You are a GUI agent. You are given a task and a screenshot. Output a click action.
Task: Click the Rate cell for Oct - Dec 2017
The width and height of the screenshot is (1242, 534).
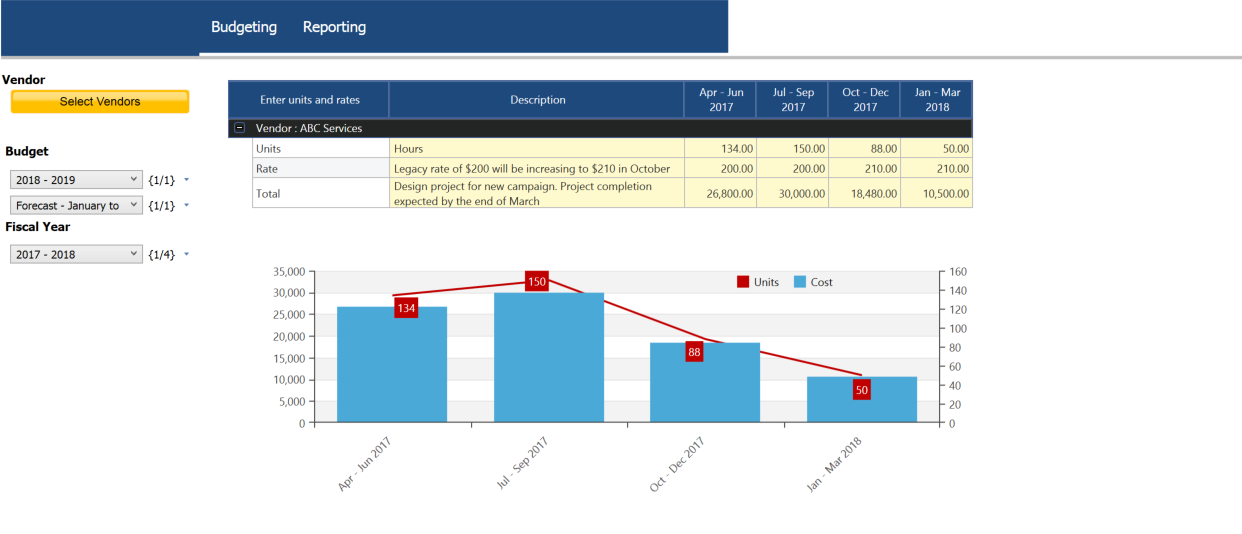pyautogui.click(x=864, y=169)
